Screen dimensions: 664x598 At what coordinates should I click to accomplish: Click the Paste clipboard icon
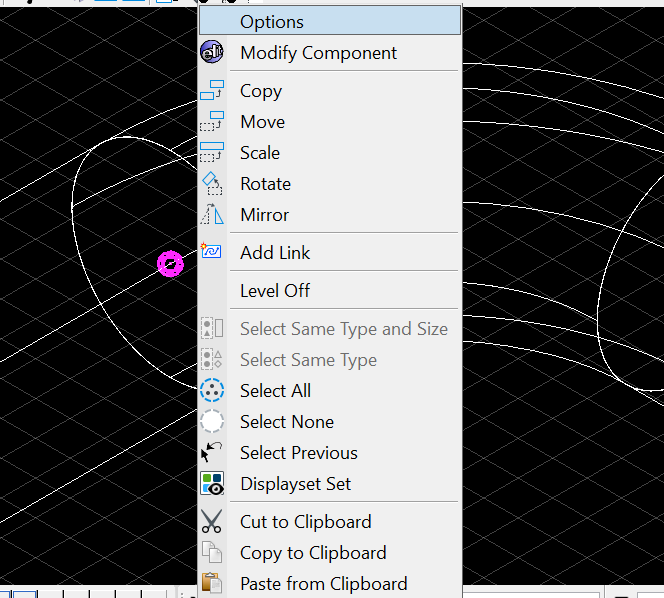(212, 583)
